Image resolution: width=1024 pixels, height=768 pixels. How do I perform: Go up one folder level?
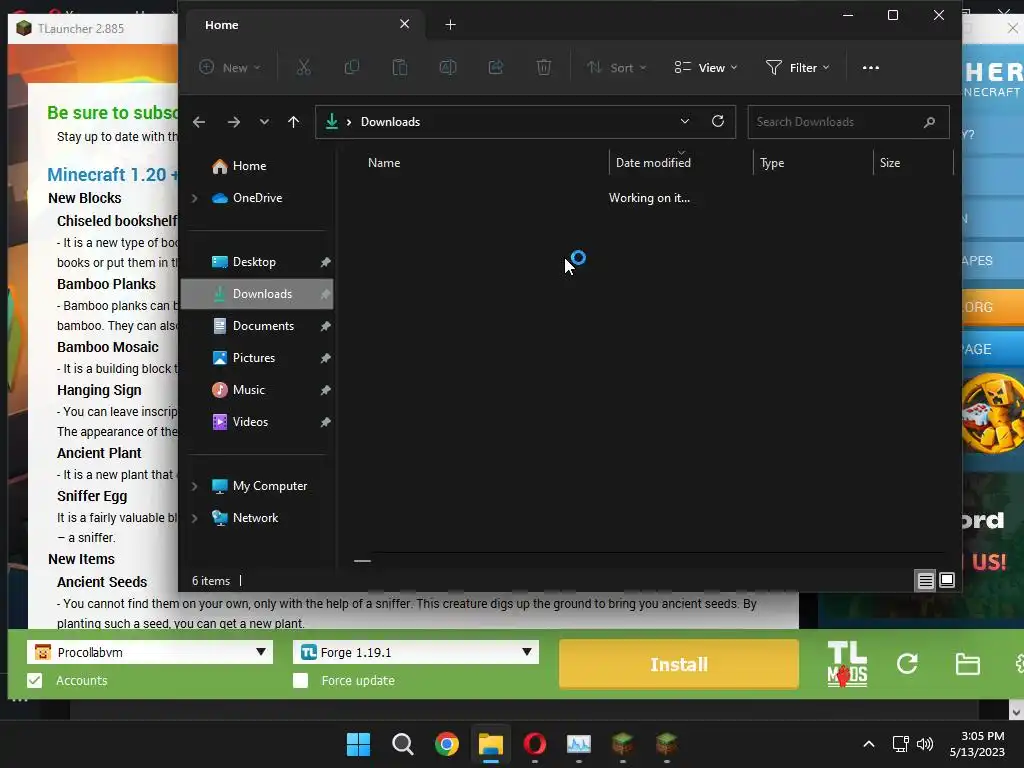tap(293, 122)
